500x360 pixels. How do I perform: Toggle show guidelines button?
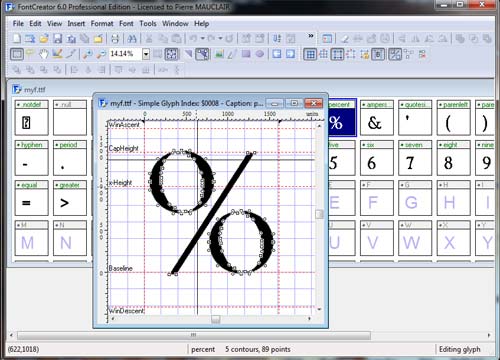[x=337, y=54]
